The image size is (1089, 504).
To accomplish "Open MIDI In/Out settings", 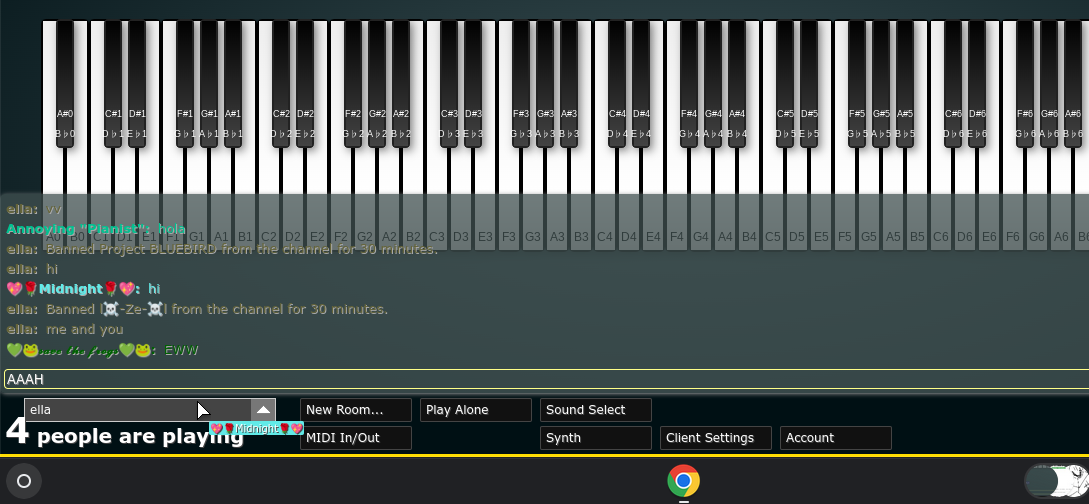I will click(356, 438).
